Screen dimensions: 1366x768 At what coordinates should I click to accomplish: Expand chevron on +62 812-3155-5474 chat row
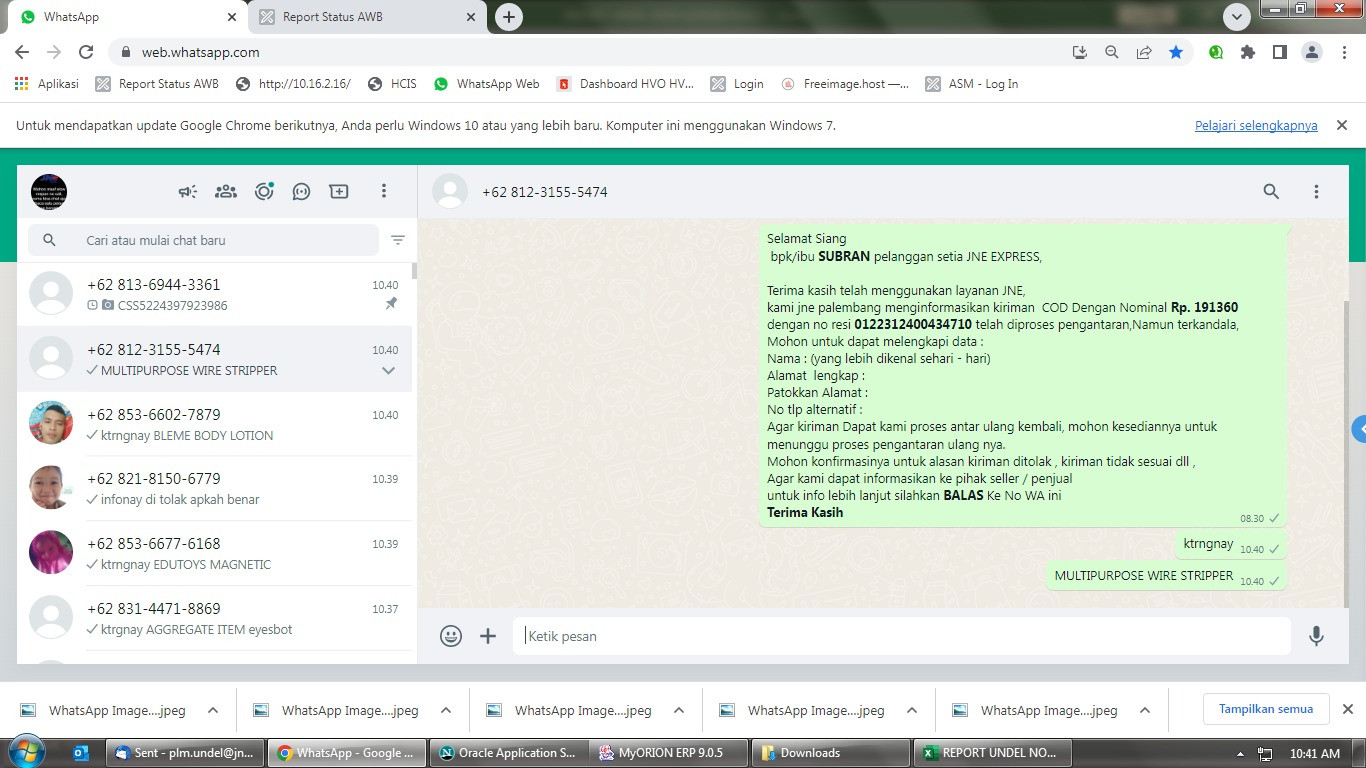(389, 370)
